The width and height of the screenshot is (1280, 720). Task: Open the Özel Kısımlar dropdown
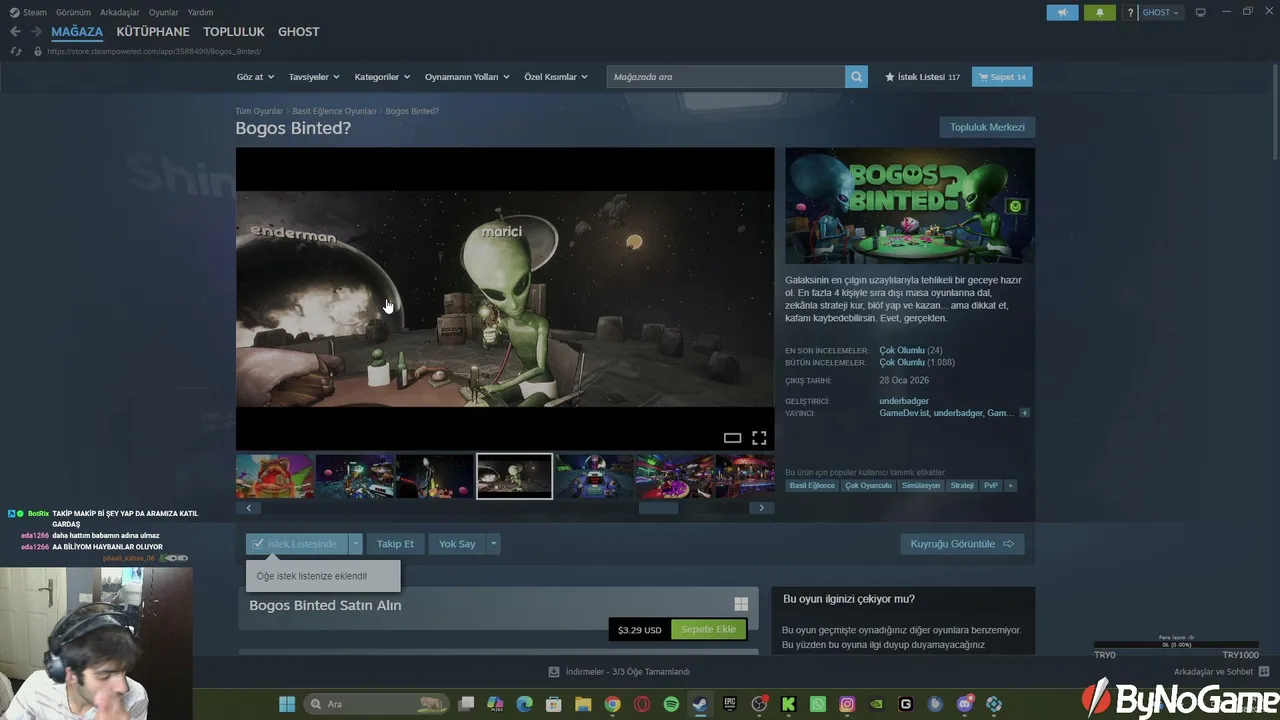click(556, 77)
